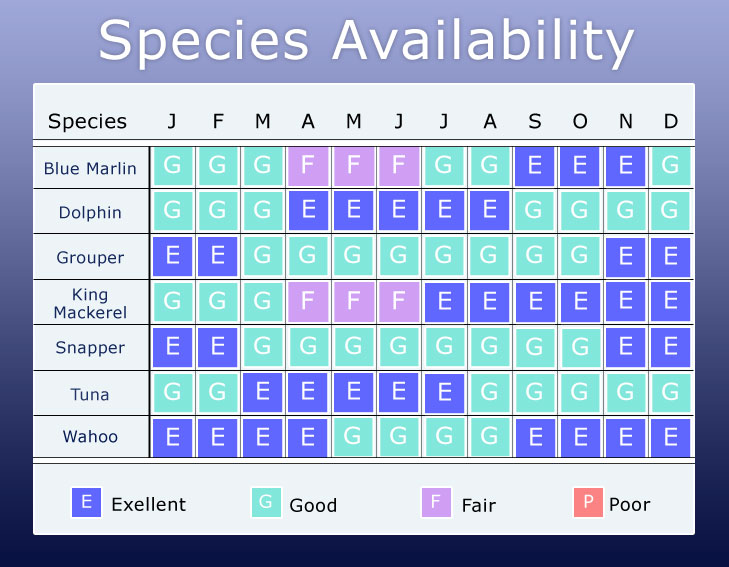Screen dimensions: 729x567
Task: Click the Good legend swatch
Action: (266, 502)
